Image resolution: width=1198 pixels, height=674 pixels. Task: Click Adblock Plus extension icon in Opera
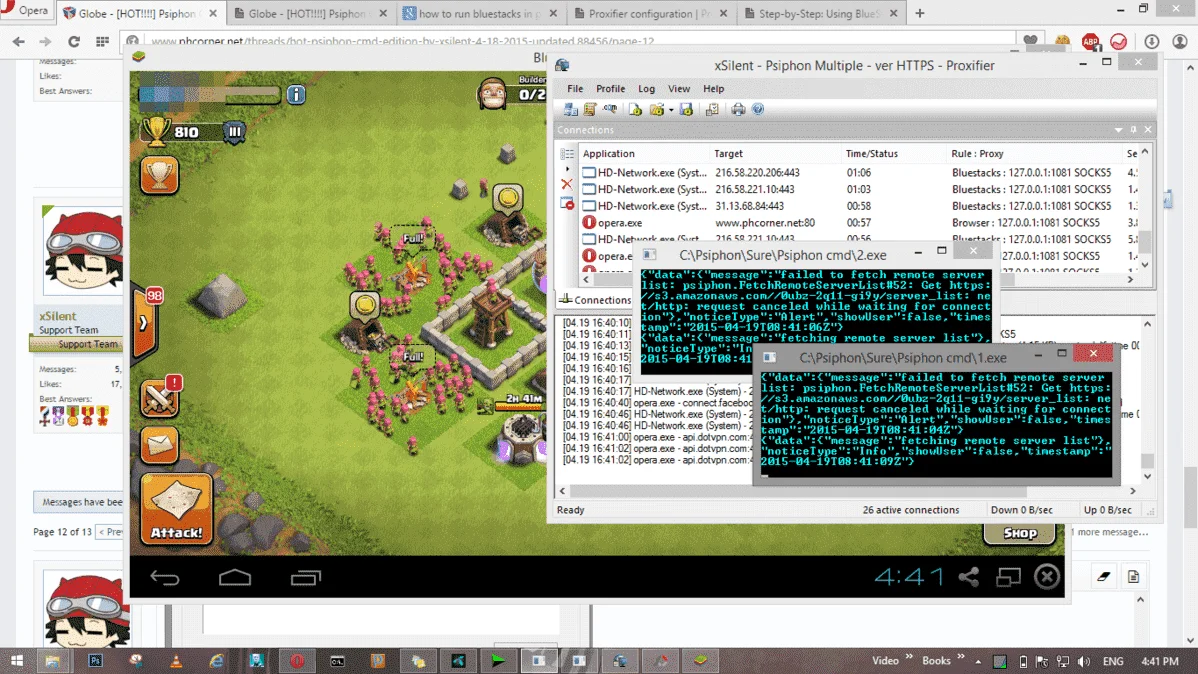(x=1090, y=41)
